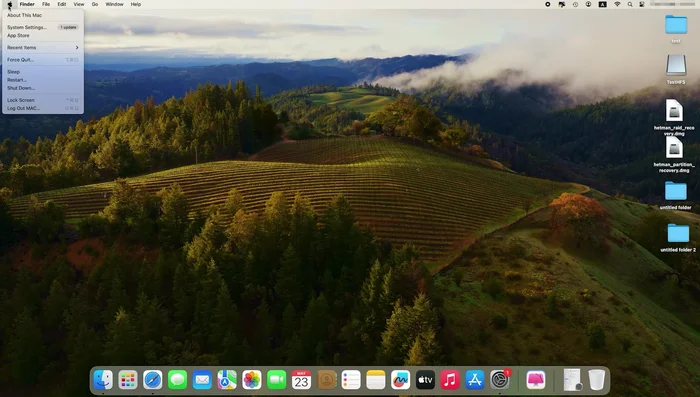Screen dimensions: 700x397
Task: Open Wi-Fi status menu bar icon
Action: click(x=617, y=4)
